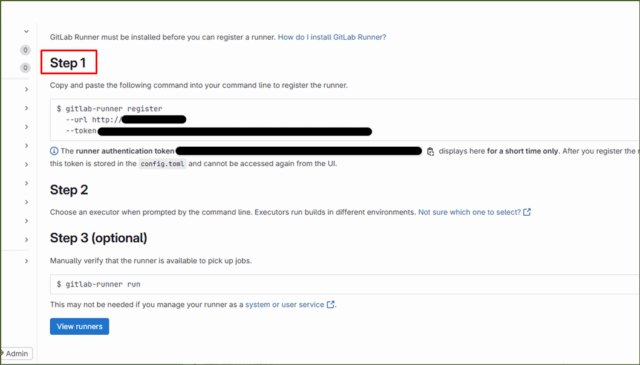Click the bold runner authentication token label
The width and height of the screenshot is (640, 365).
(125, 151)
